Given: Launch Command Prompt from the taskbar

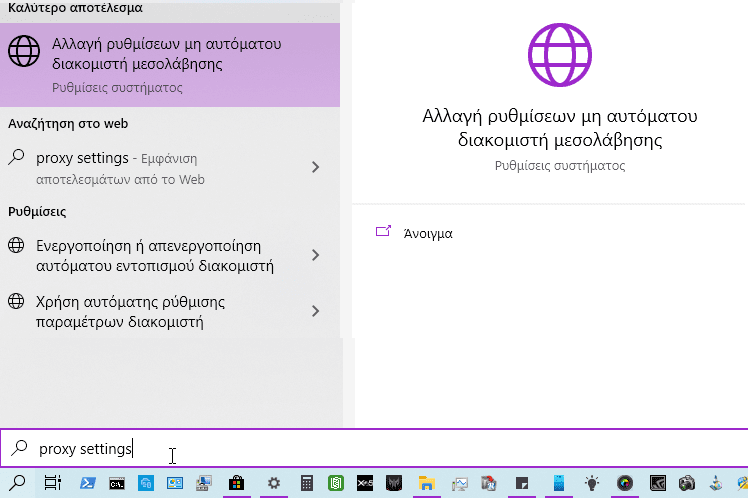Looking at the screenshot, I should tap(117, 484).
